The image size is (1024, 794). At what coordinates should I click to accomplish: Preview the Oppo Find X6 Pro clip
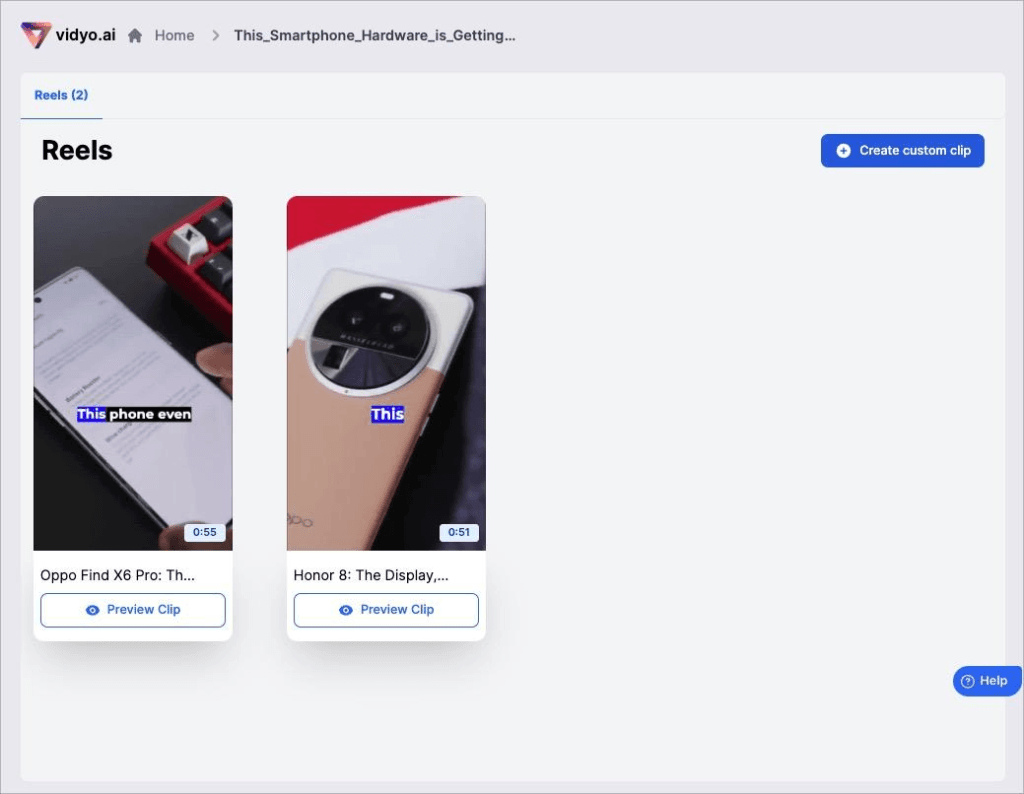pos(133,610)
